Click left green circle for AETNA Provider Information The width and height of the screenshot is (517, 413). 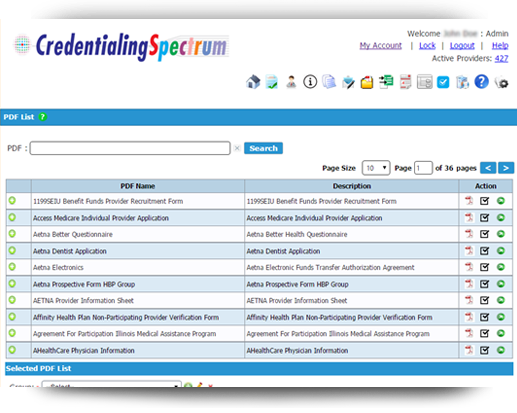pyautogui.click(x=12, y=300)
